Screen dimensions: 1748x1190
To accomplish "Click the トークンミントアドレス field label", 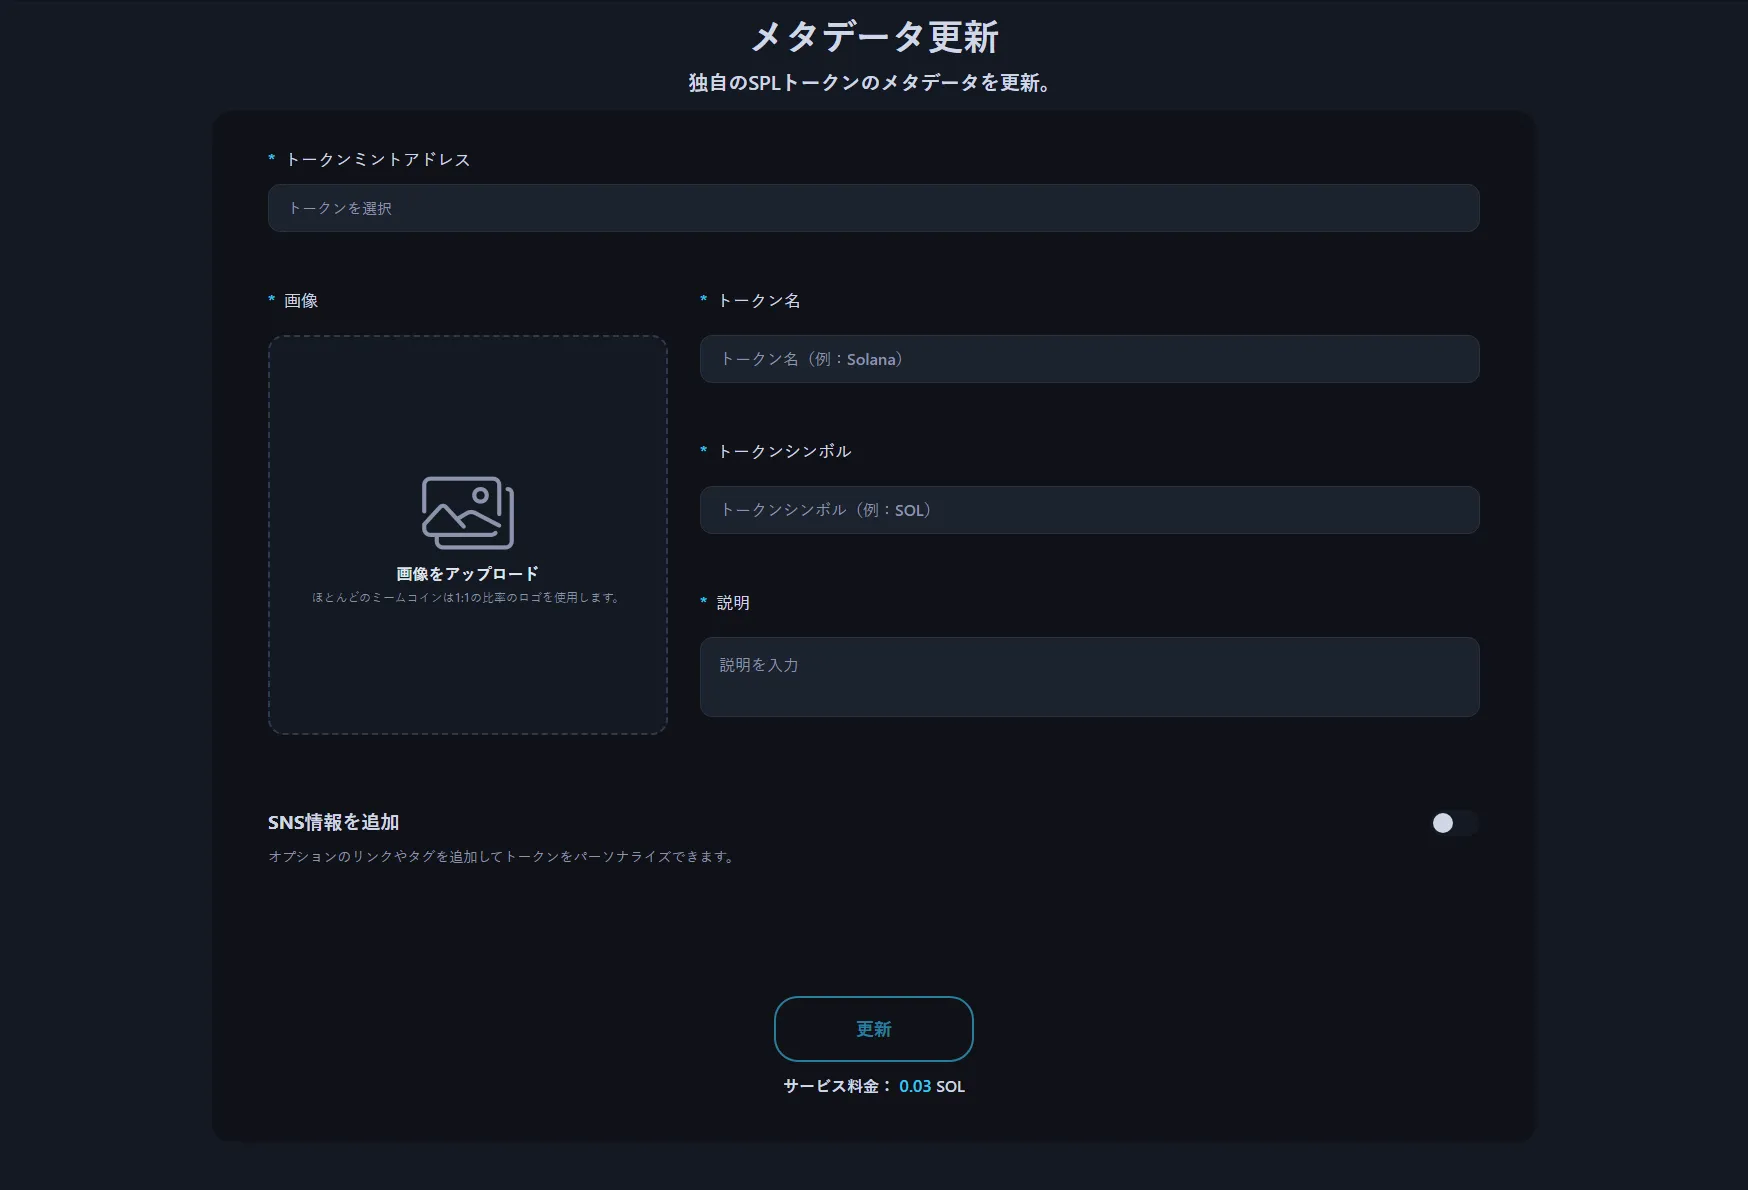I will [378, 160].
